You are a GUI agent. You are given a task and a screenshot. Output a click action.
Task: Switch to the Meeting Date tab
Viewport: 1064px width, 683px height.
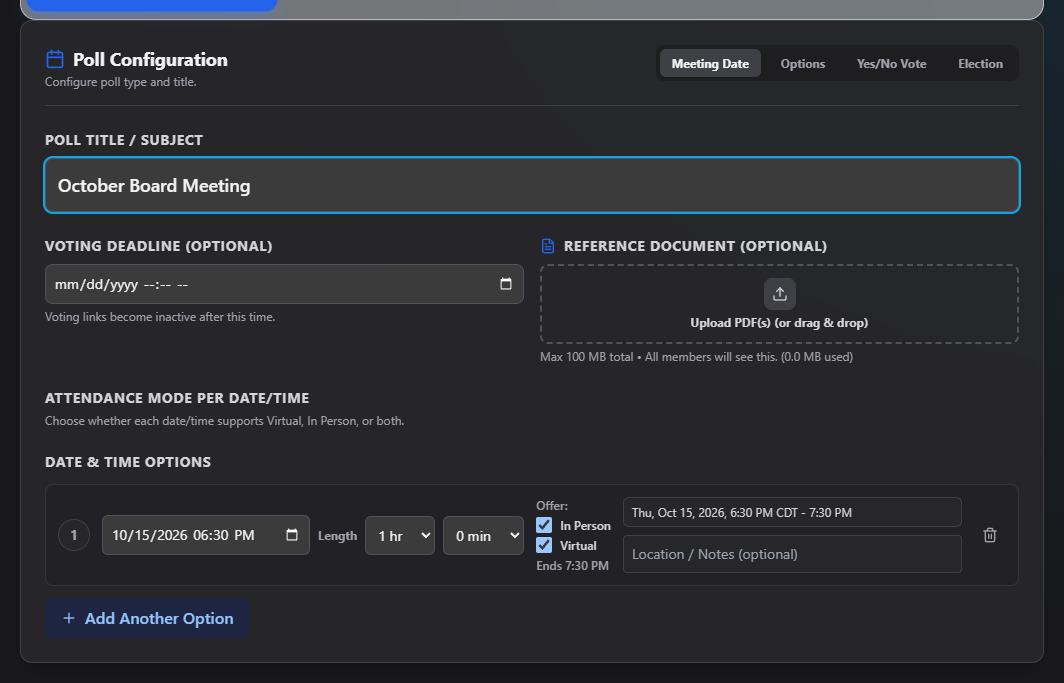click(x=710, y=63)
